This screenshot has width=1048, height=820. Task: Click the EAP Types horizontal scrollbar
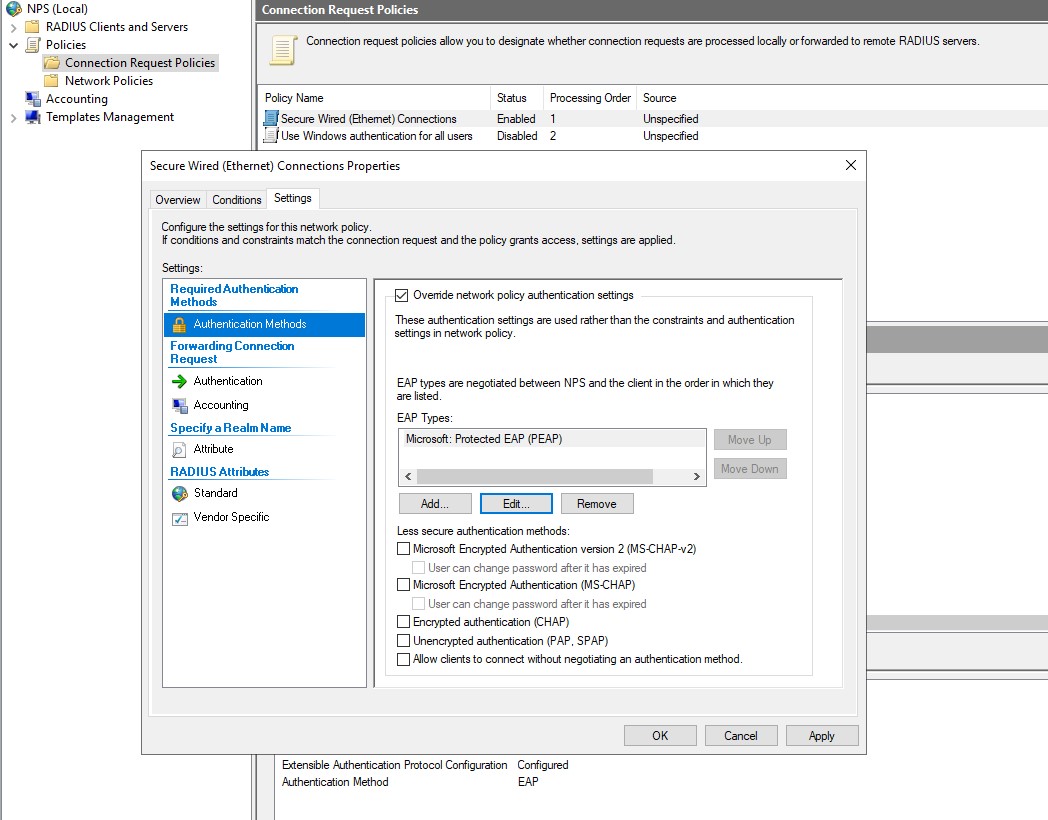point(534,477)
